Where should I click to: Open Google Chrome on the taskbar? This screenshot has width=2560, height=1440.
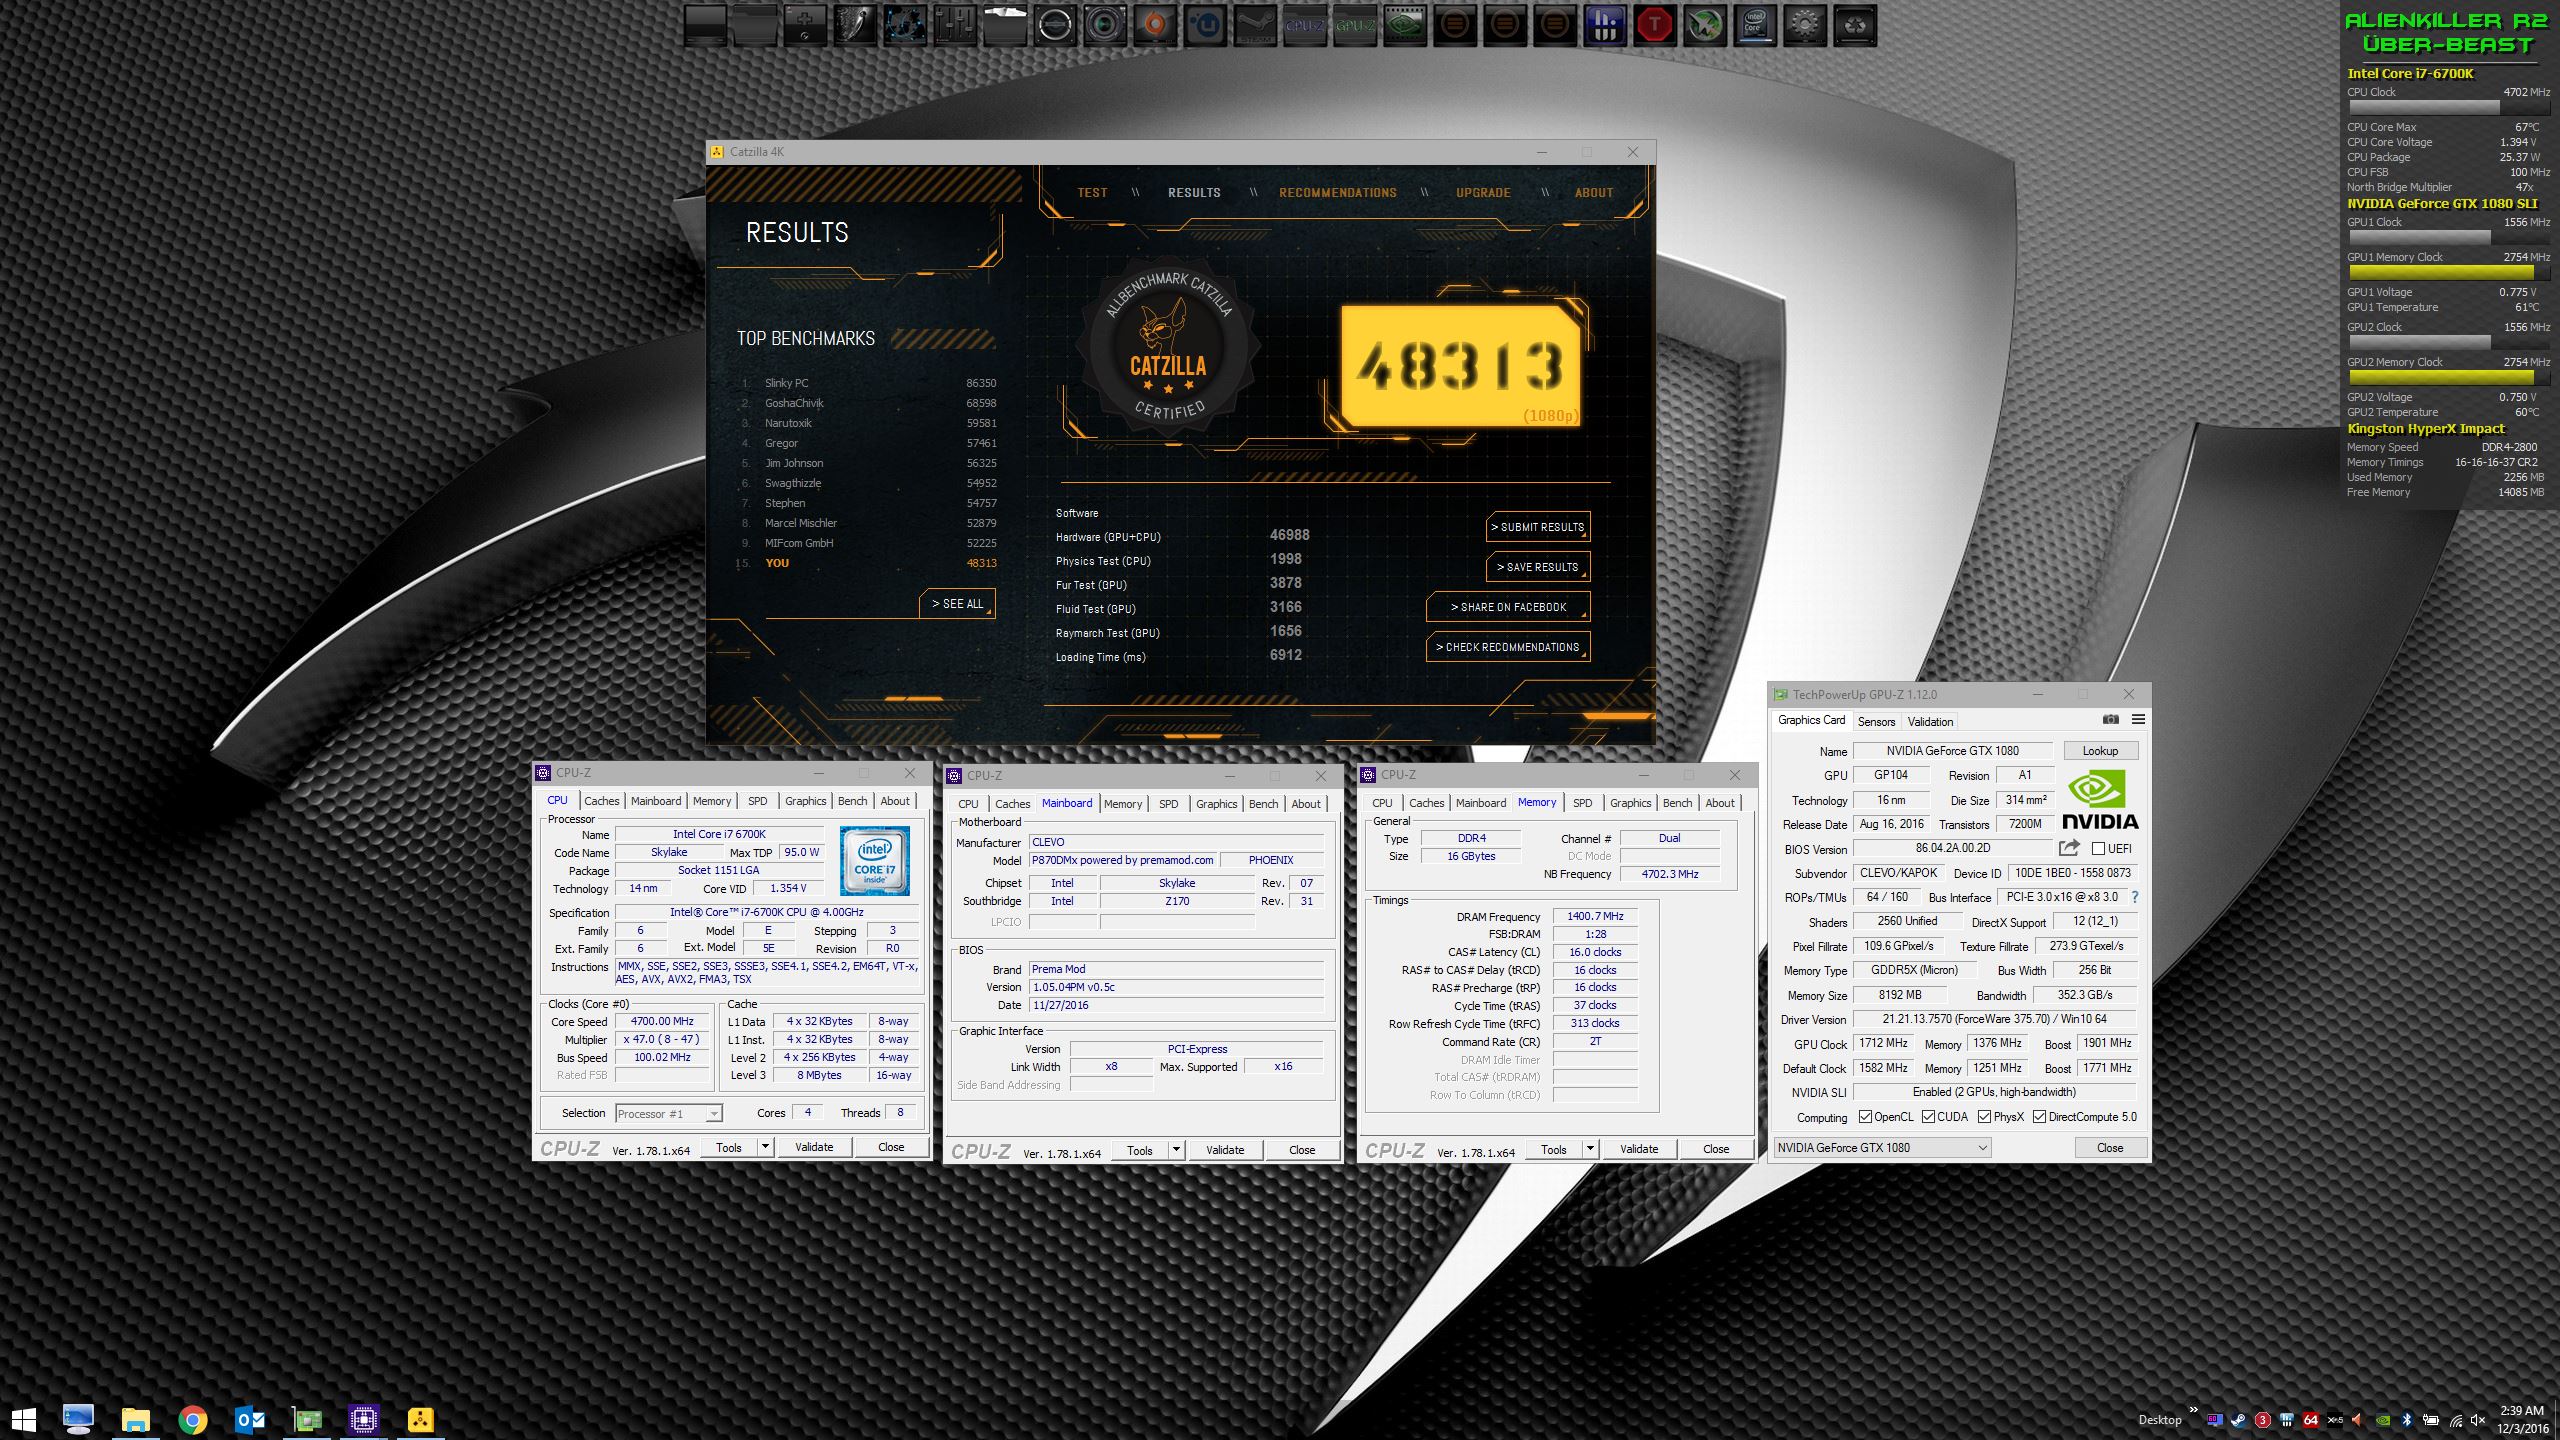(192, 1419)
